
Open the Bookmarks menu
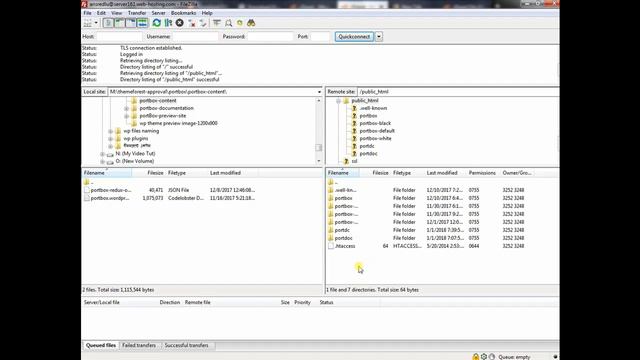pos(183,13)
